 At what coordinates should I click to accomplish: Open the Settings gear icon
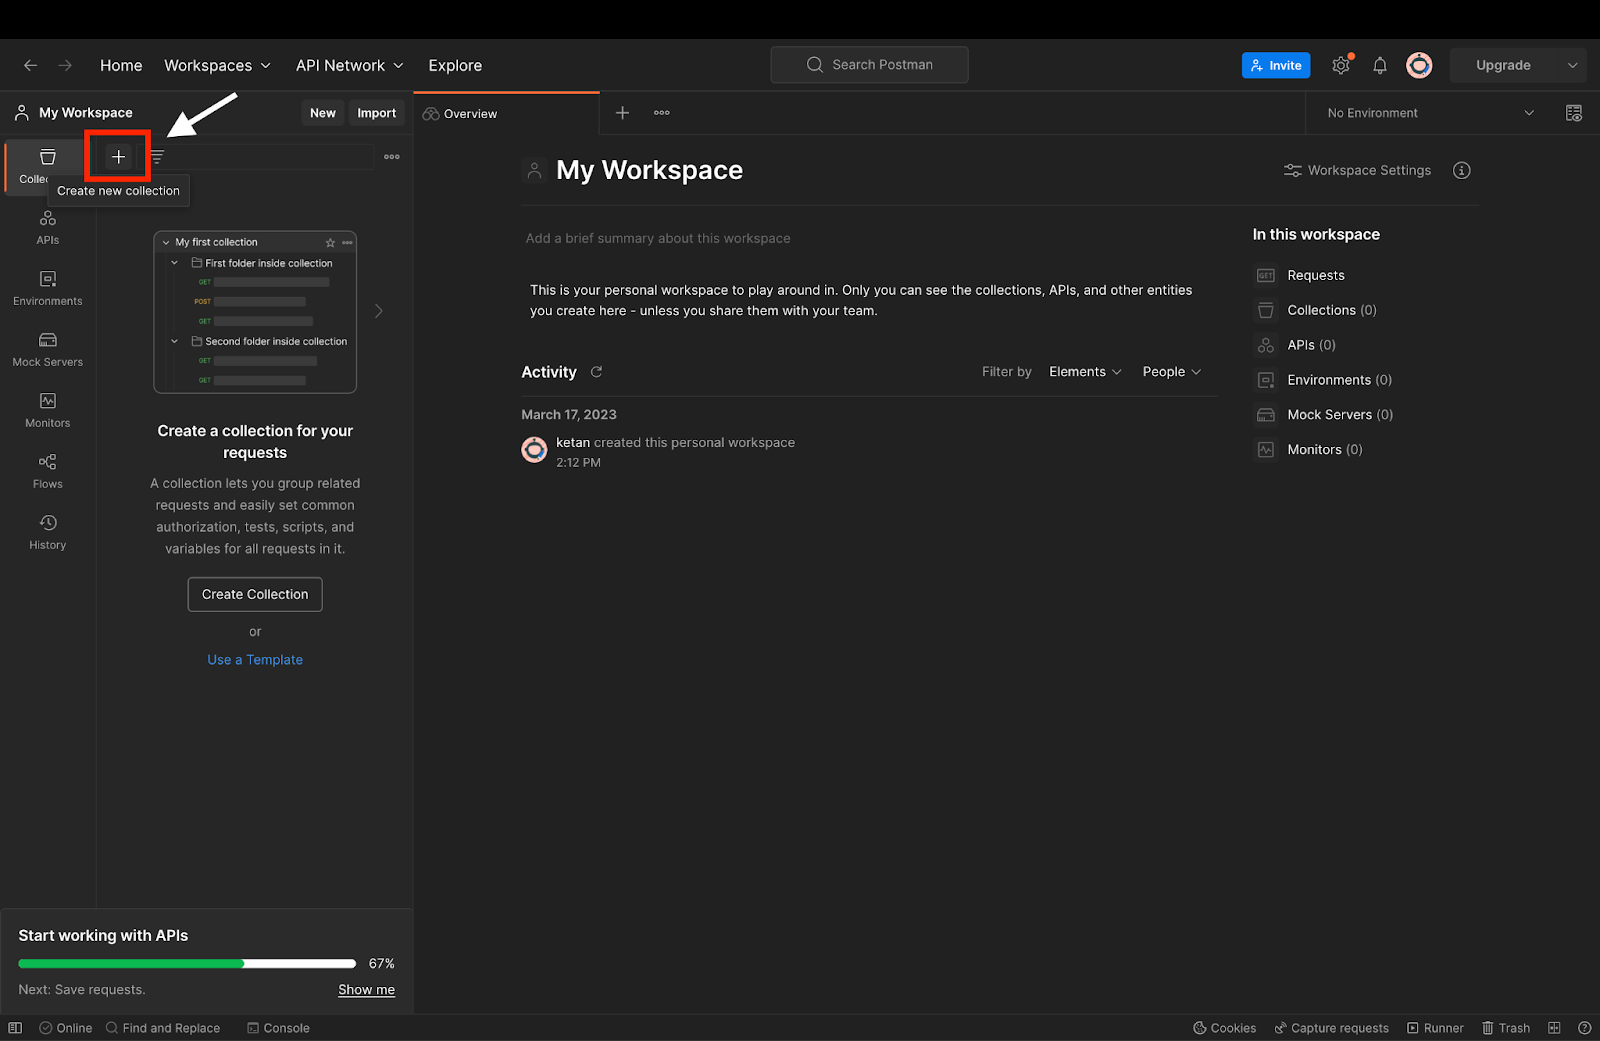pos(1341,65)
